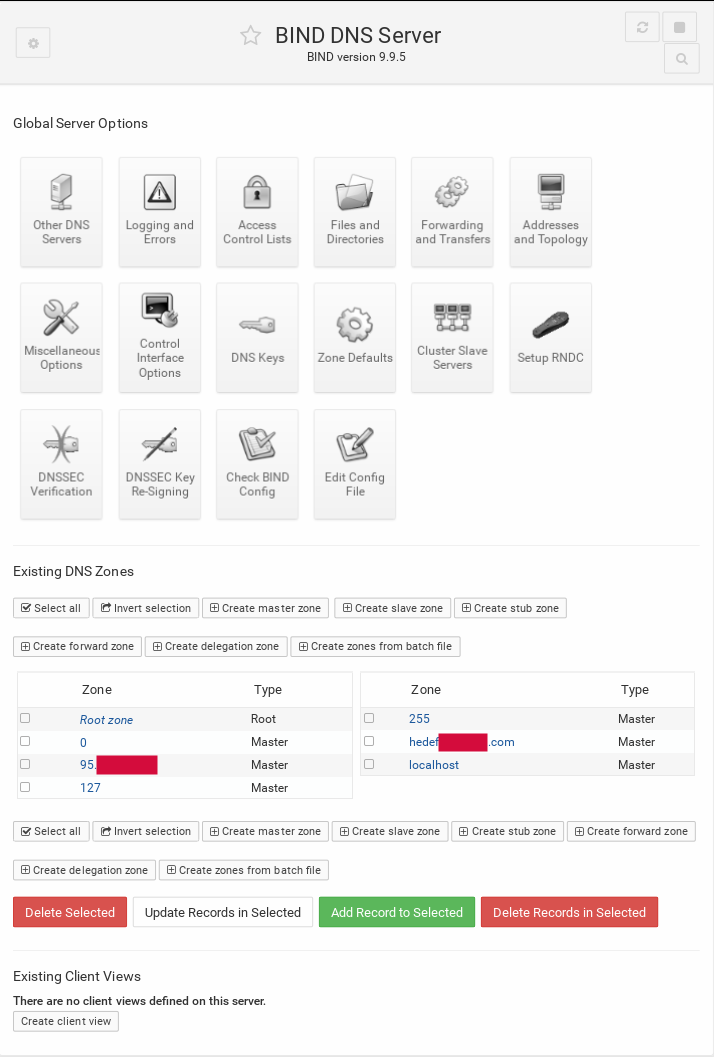Open the DNS Keys page
The image size is (714, 1057).
(257, 337)
